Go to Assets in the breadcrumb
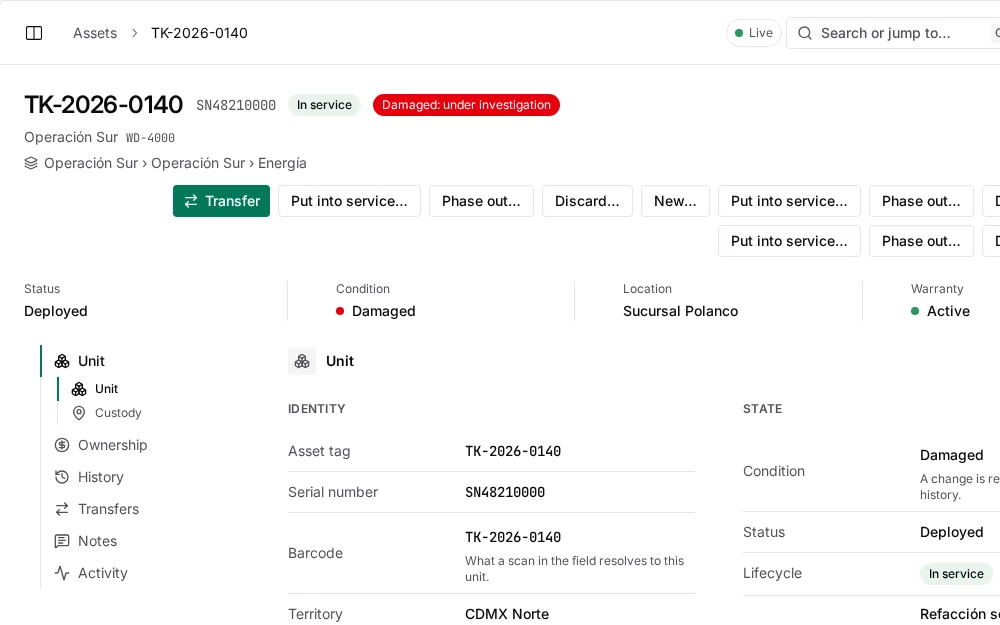The width and height of the screenshot is (1000, 625). click(95, 33)
